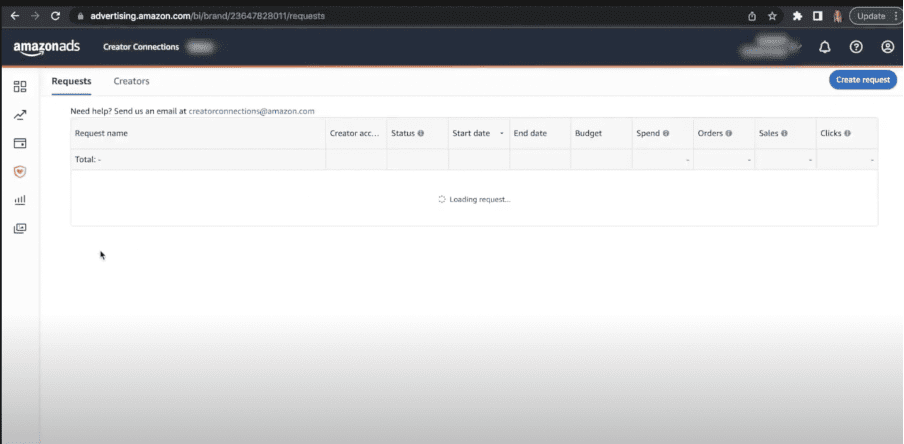Screen dimensions: 904x444
Task: Open the dashboard grid icon in sidebar
Action: pyautogui.click(x=20, y=87)
